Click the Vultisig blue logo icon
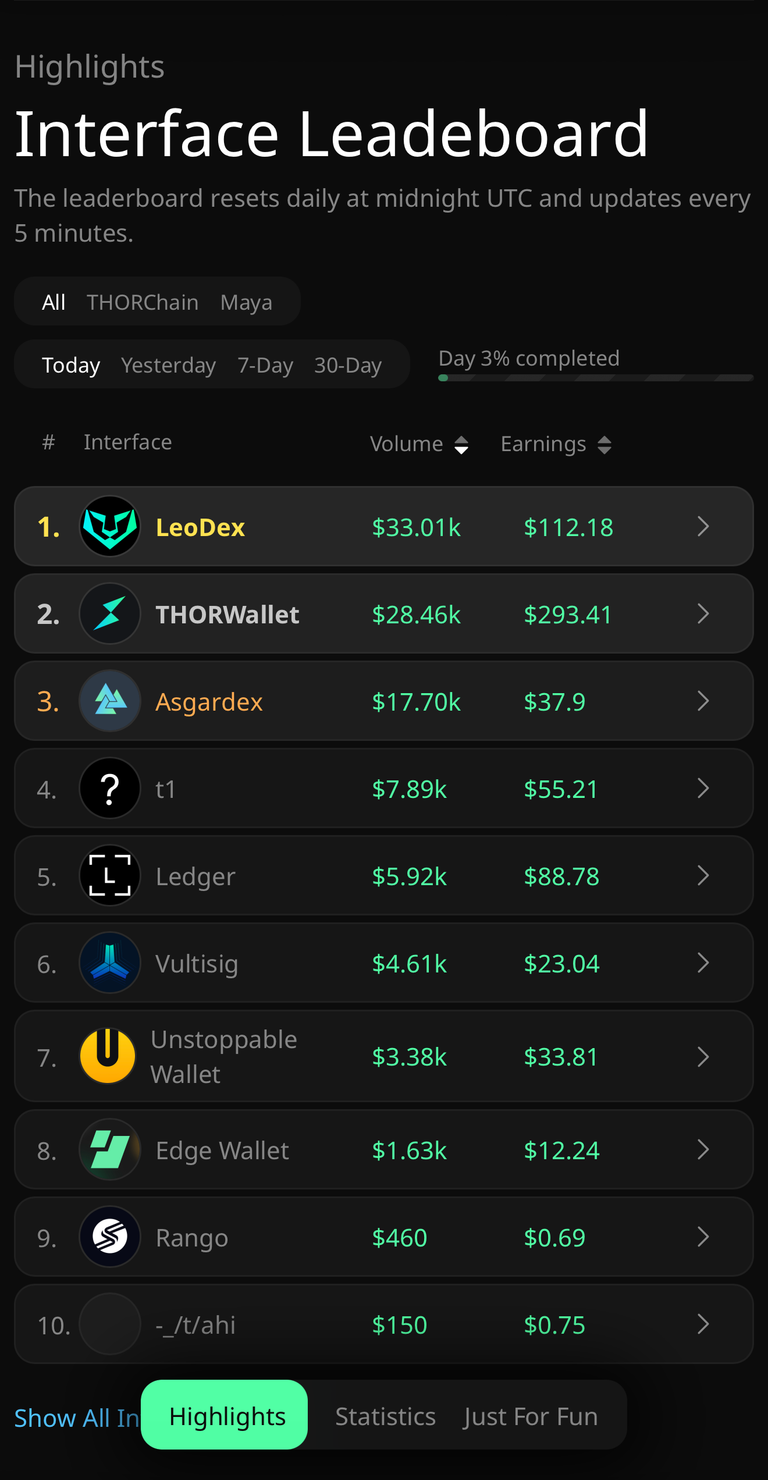The image size is (768, 1480). (110, 963)
